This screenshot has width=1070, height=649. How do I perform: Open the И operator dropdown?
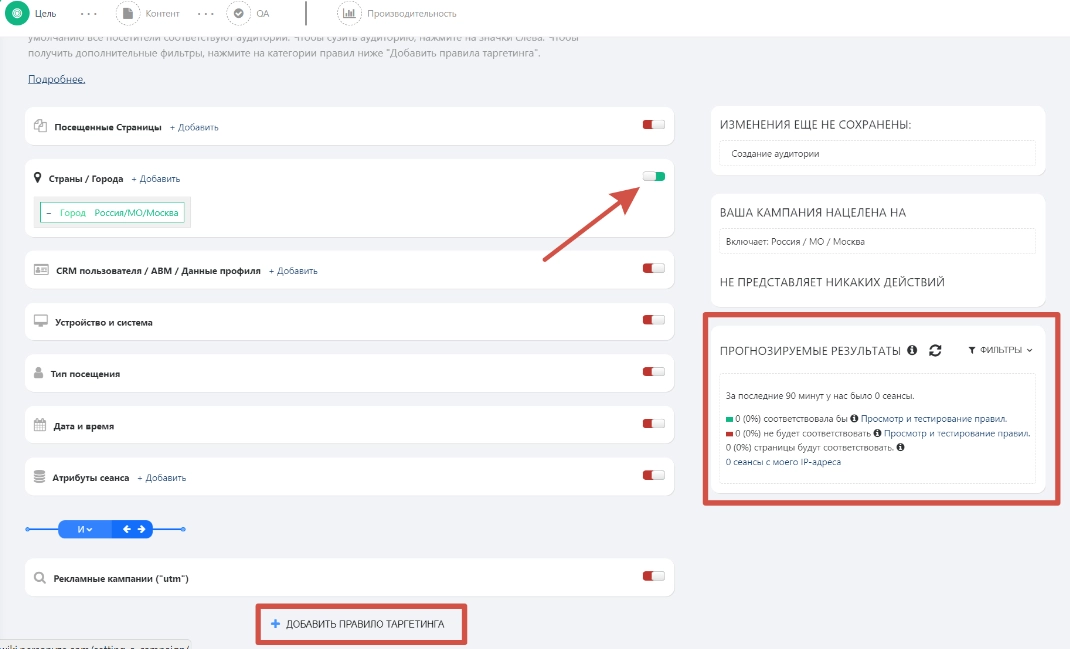(x=85, y=529)
